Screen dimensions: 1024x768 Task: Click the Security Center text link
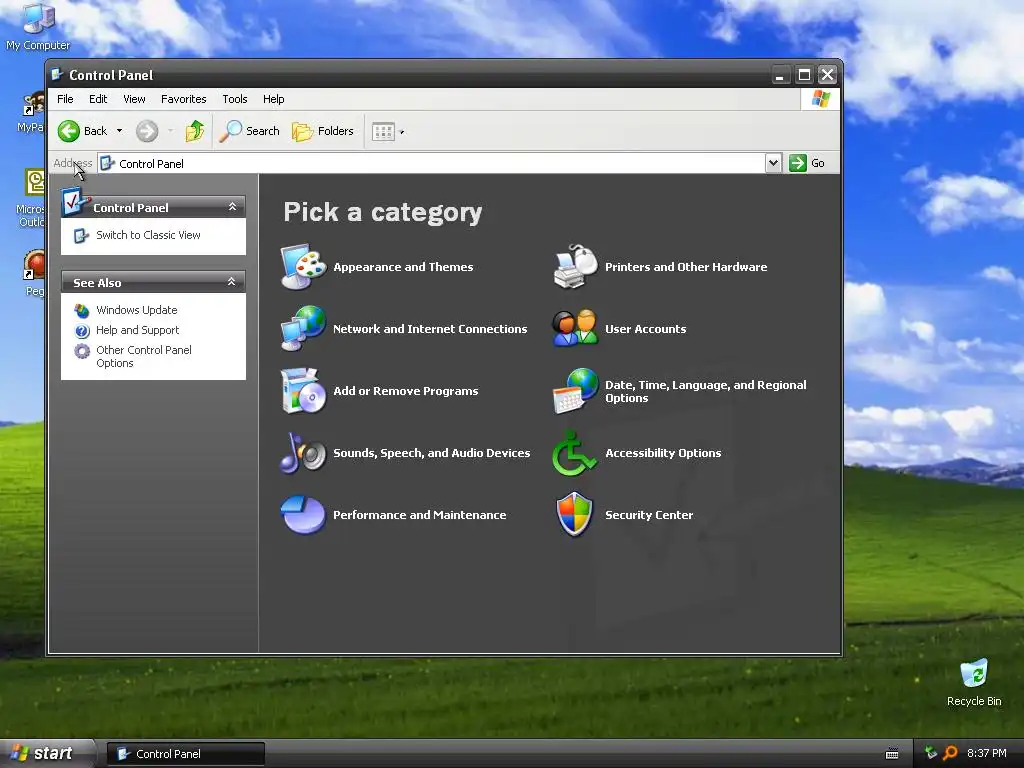click(649, 515)
